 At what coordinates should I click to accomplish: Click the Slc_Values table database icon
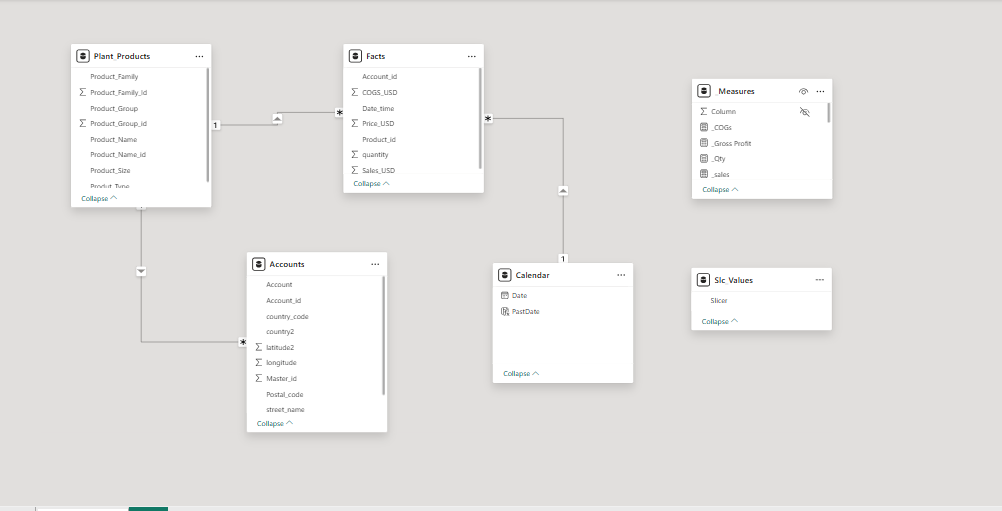703,280
